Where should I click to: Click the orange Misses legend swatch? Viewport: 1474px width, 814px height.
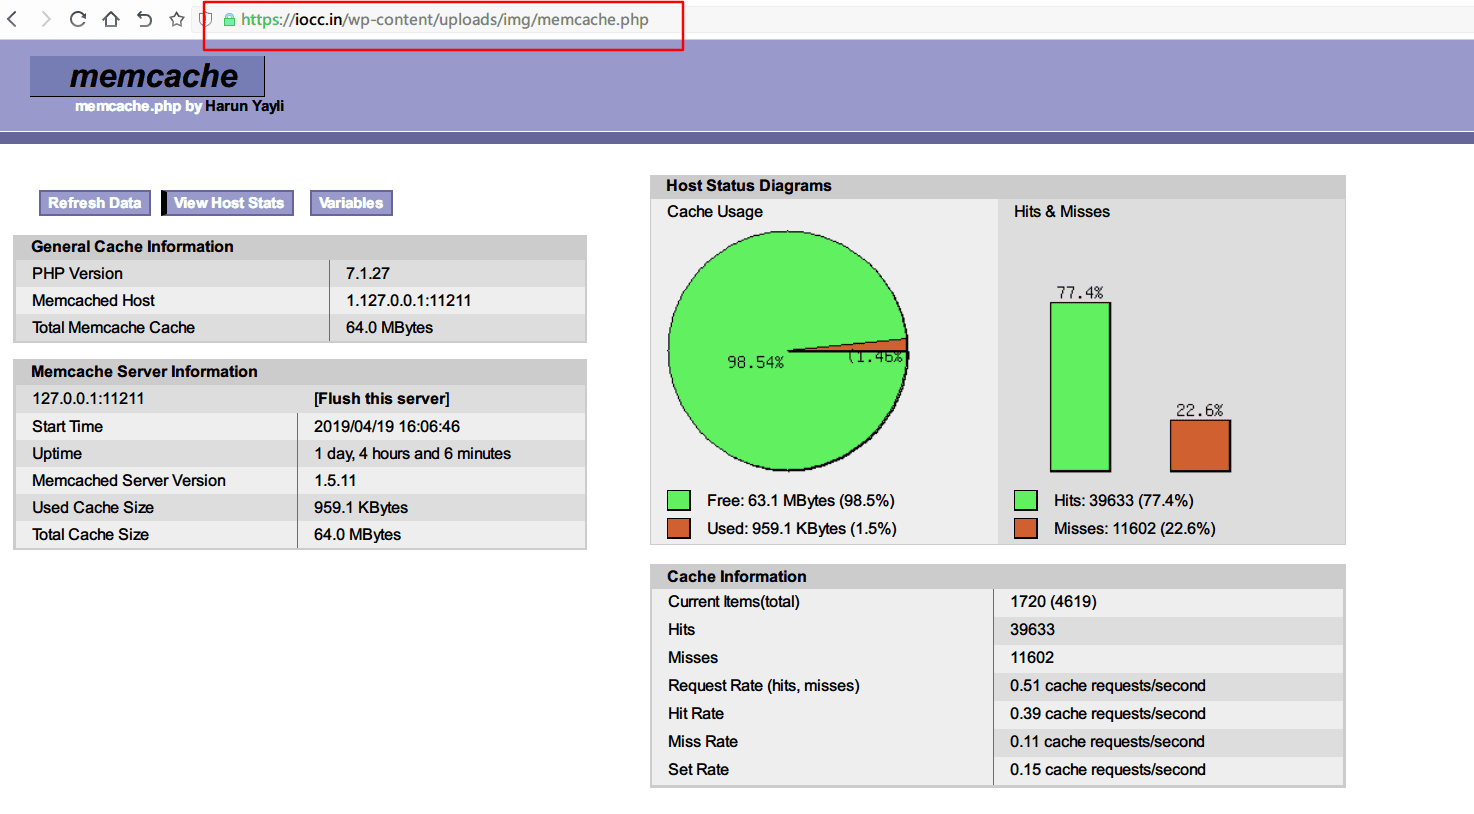[x=1026, y=528]
